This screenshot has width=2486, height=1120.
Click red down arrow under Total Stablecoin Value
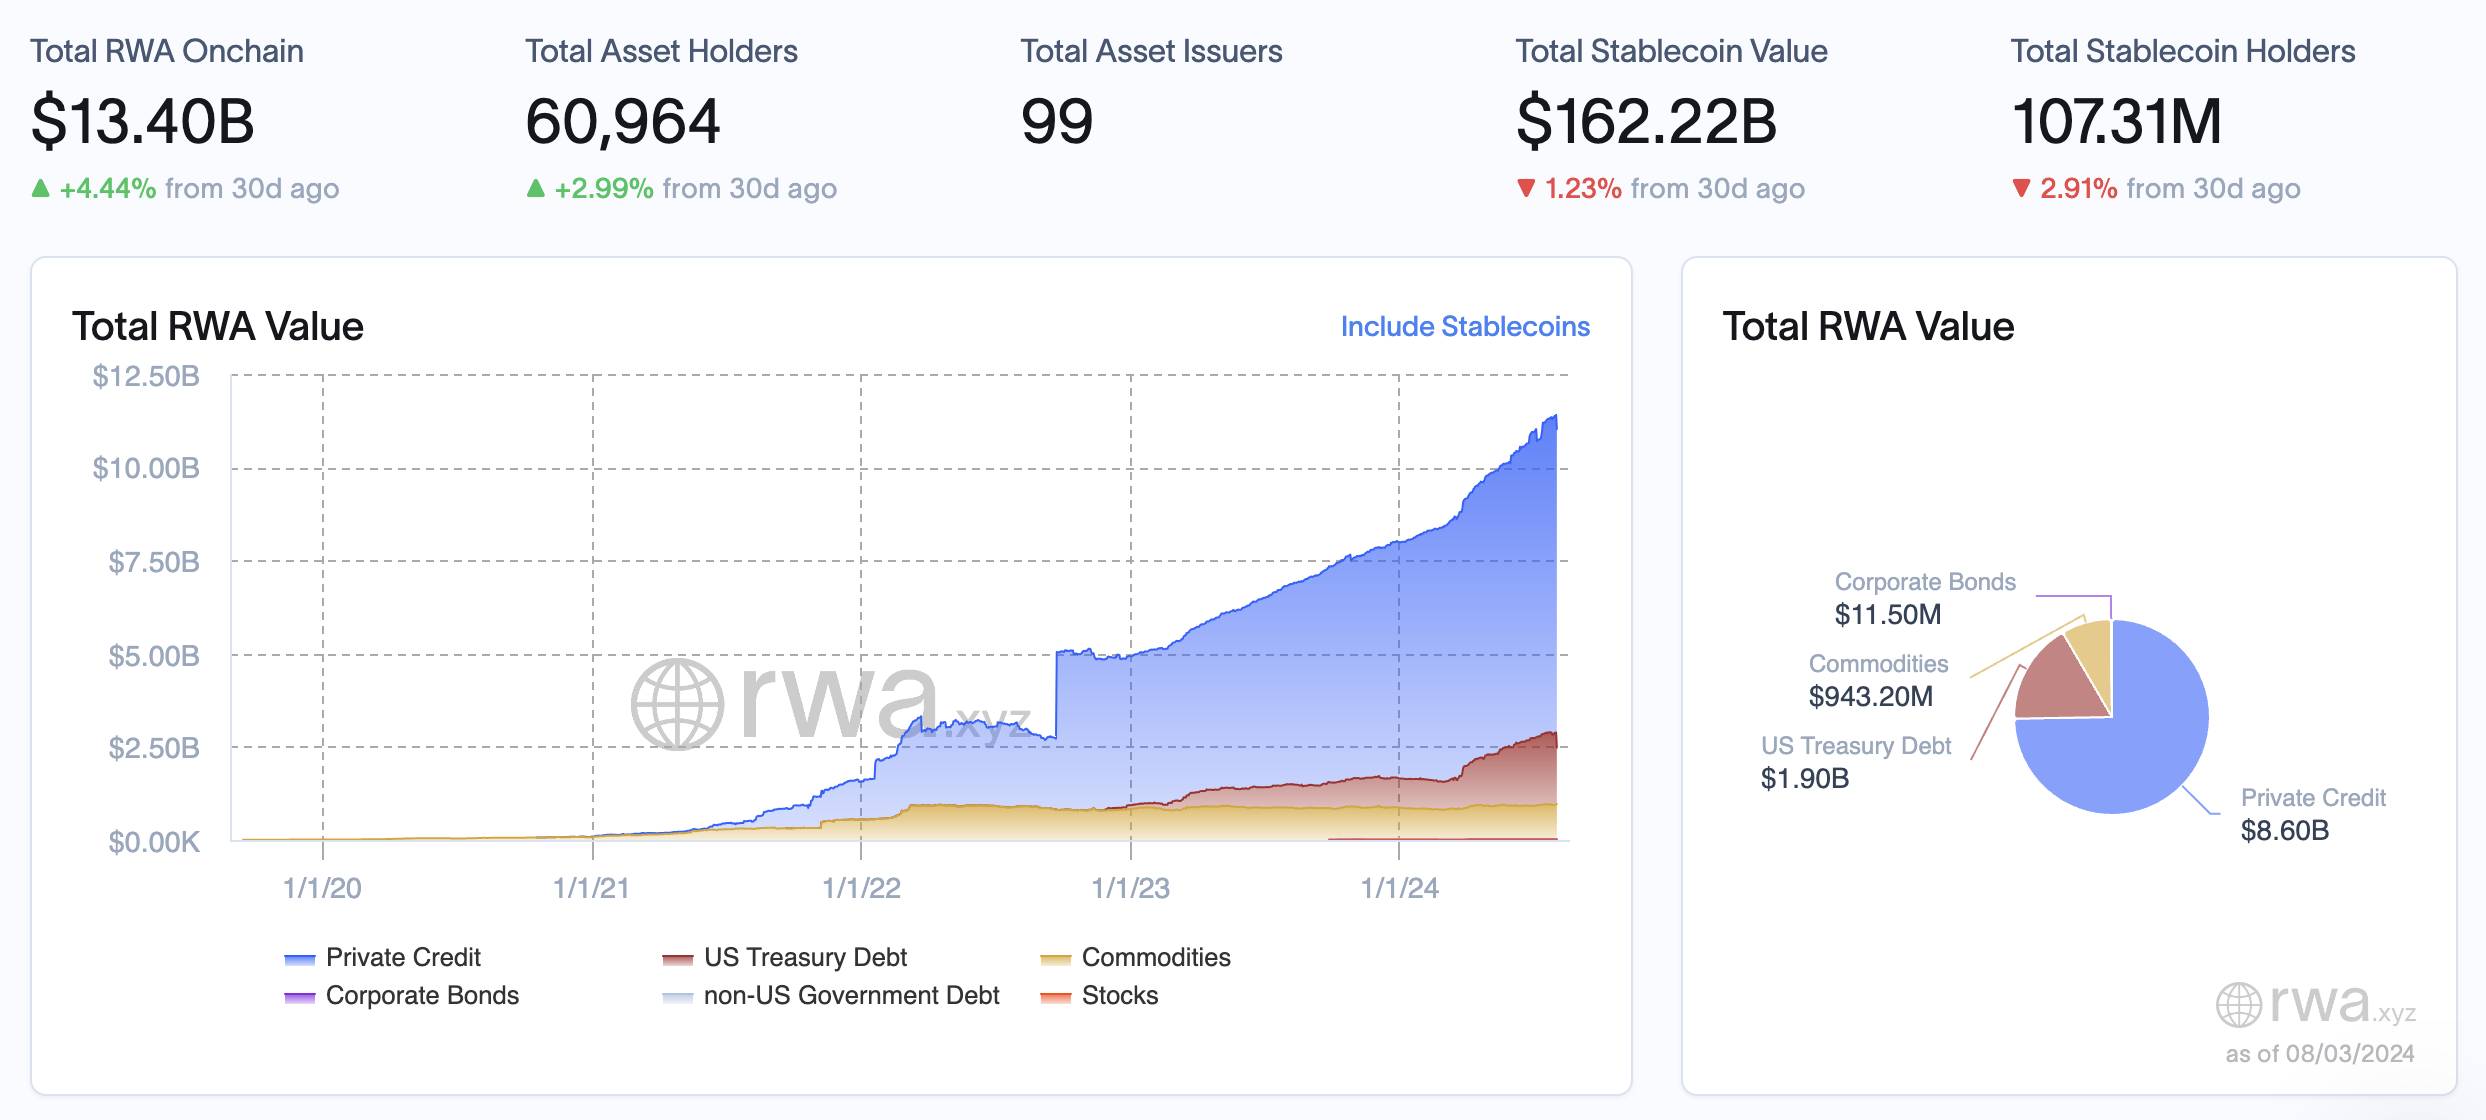(1526, 188)
